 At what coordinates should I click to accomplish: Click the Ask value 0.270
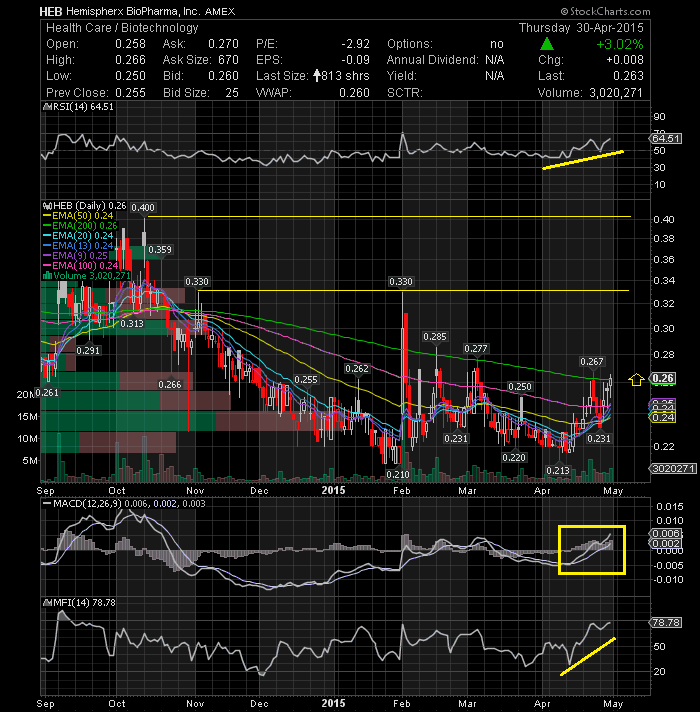tap(223, 44)
